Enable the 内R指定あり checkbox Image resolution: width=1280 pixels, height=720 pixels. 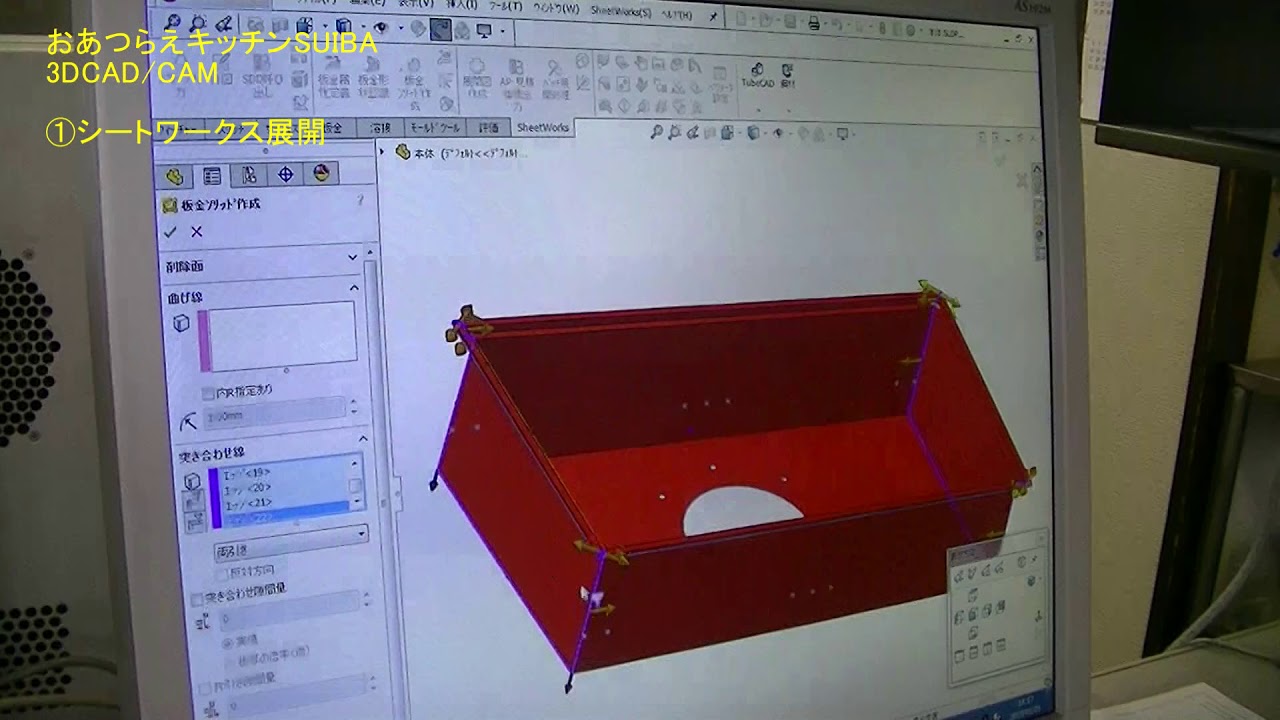(x=208, y=393)
